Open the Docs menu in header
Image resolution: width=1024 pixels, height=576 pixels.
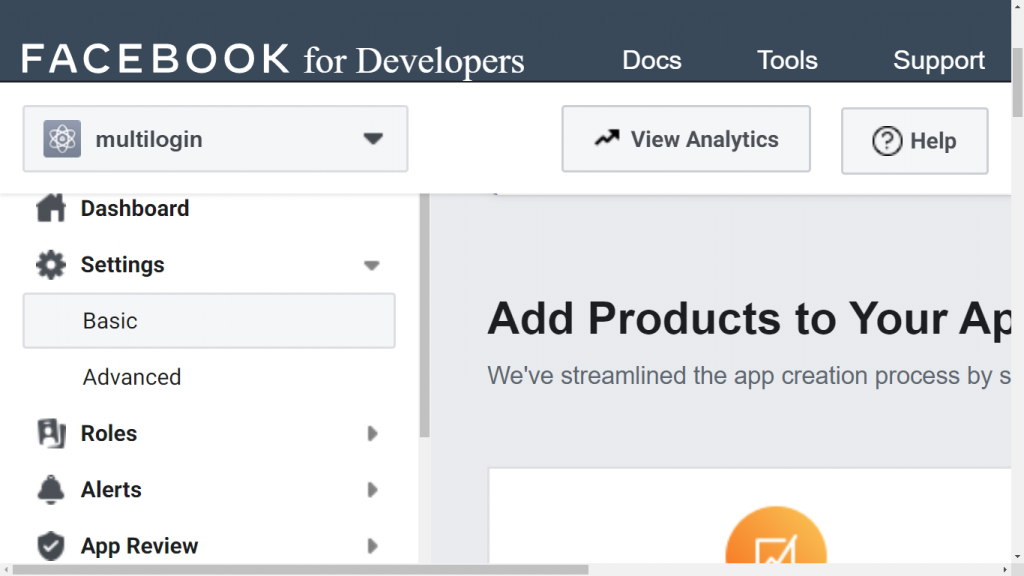pyautogui.click(x=652, y=60)
